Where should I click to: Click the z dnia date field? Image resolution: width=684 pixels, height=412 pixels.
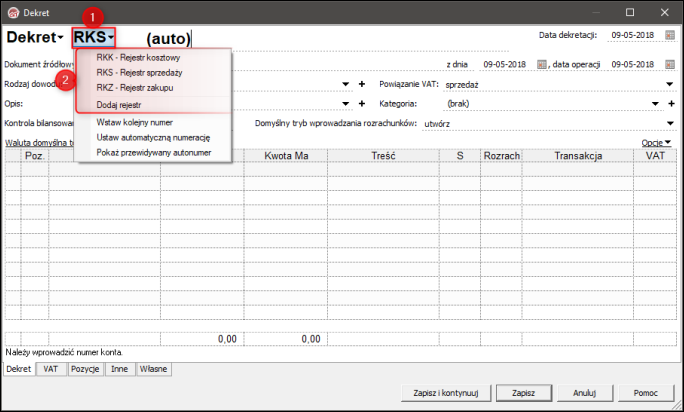505,65
